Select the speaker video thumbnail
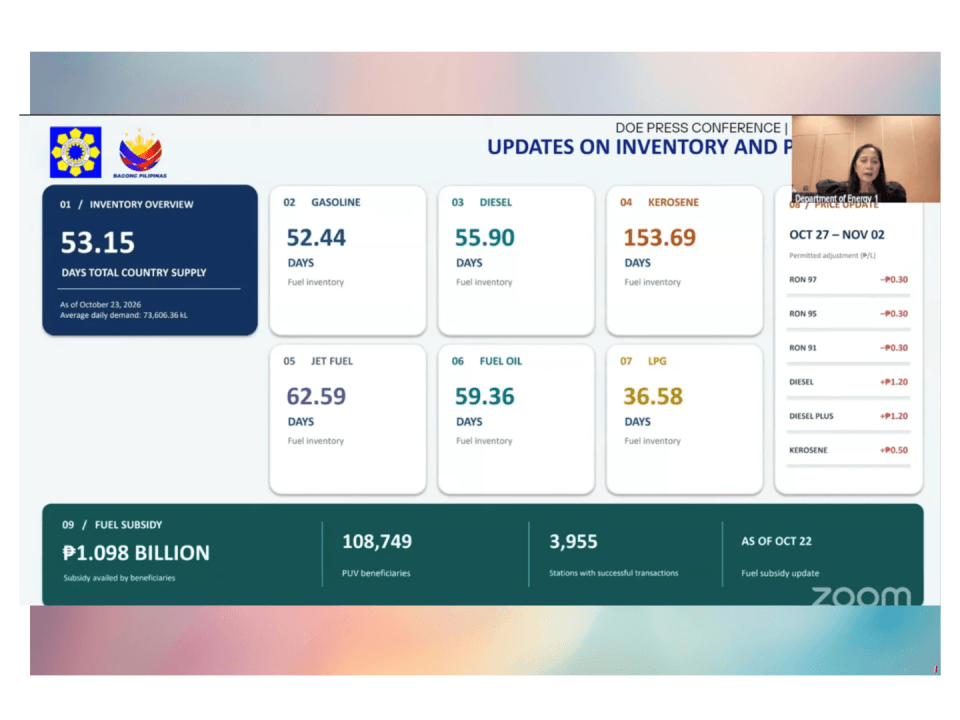 (866, 159)
